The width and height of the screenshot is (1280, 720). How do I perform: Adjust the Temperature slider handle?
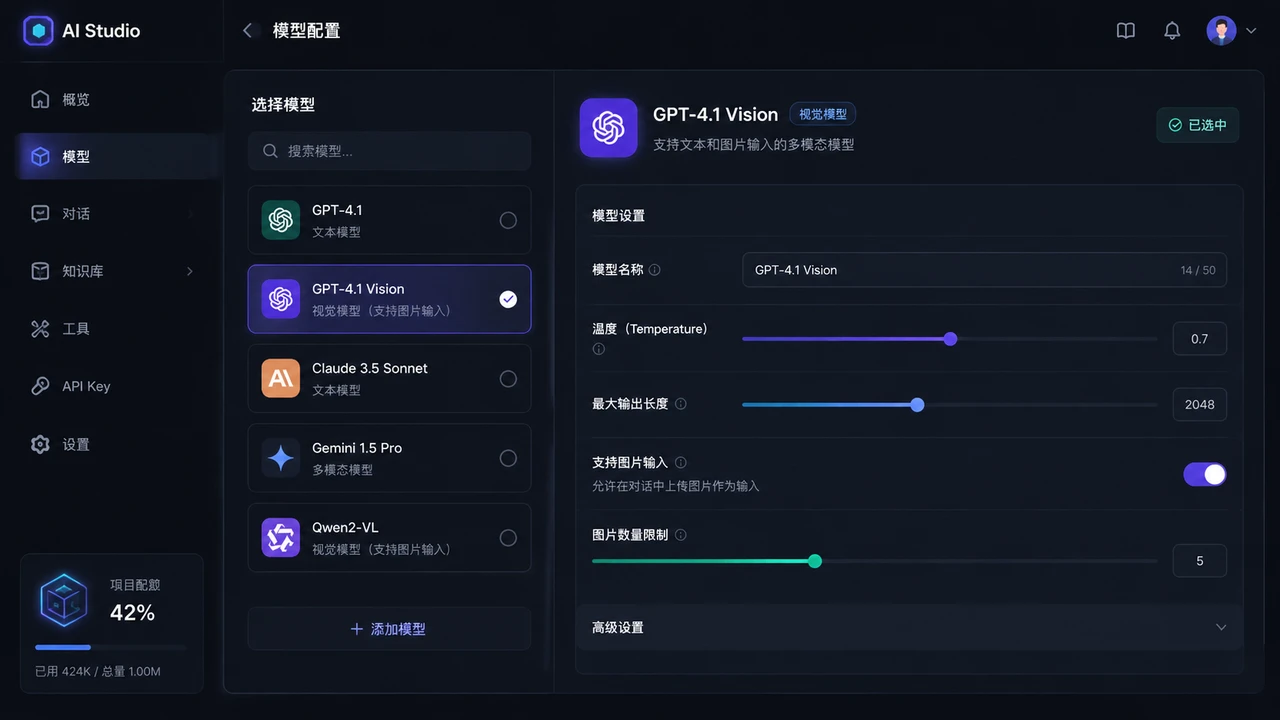[950, 339]
